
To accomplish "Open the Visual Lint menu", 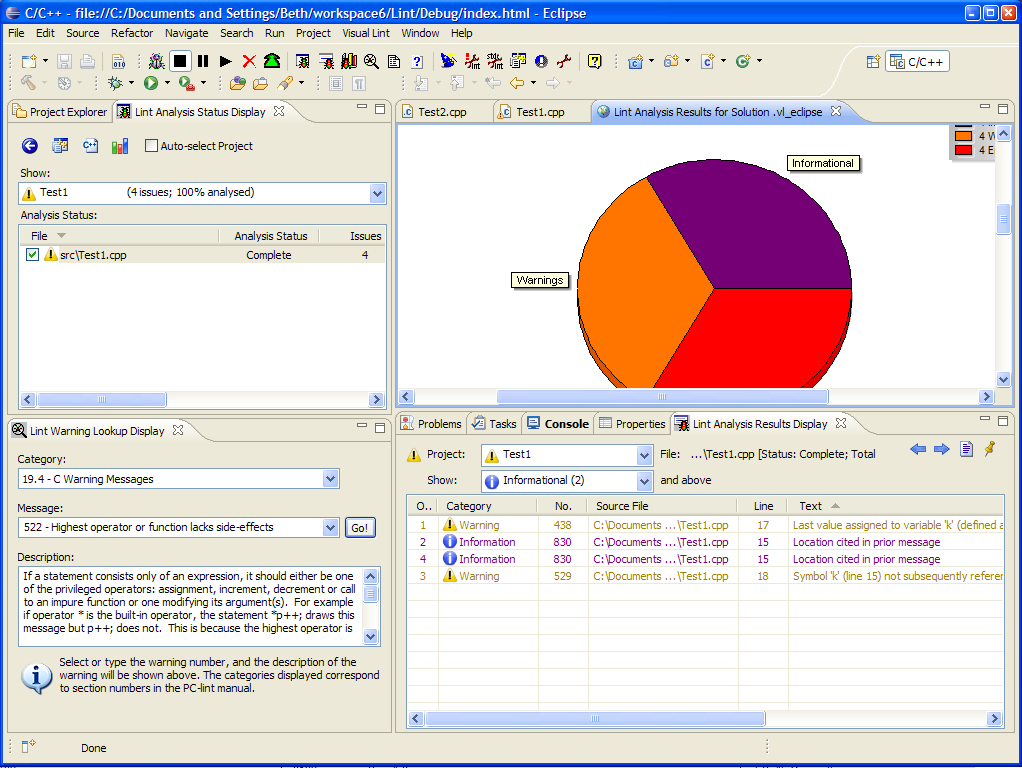I will click(366, 33).
